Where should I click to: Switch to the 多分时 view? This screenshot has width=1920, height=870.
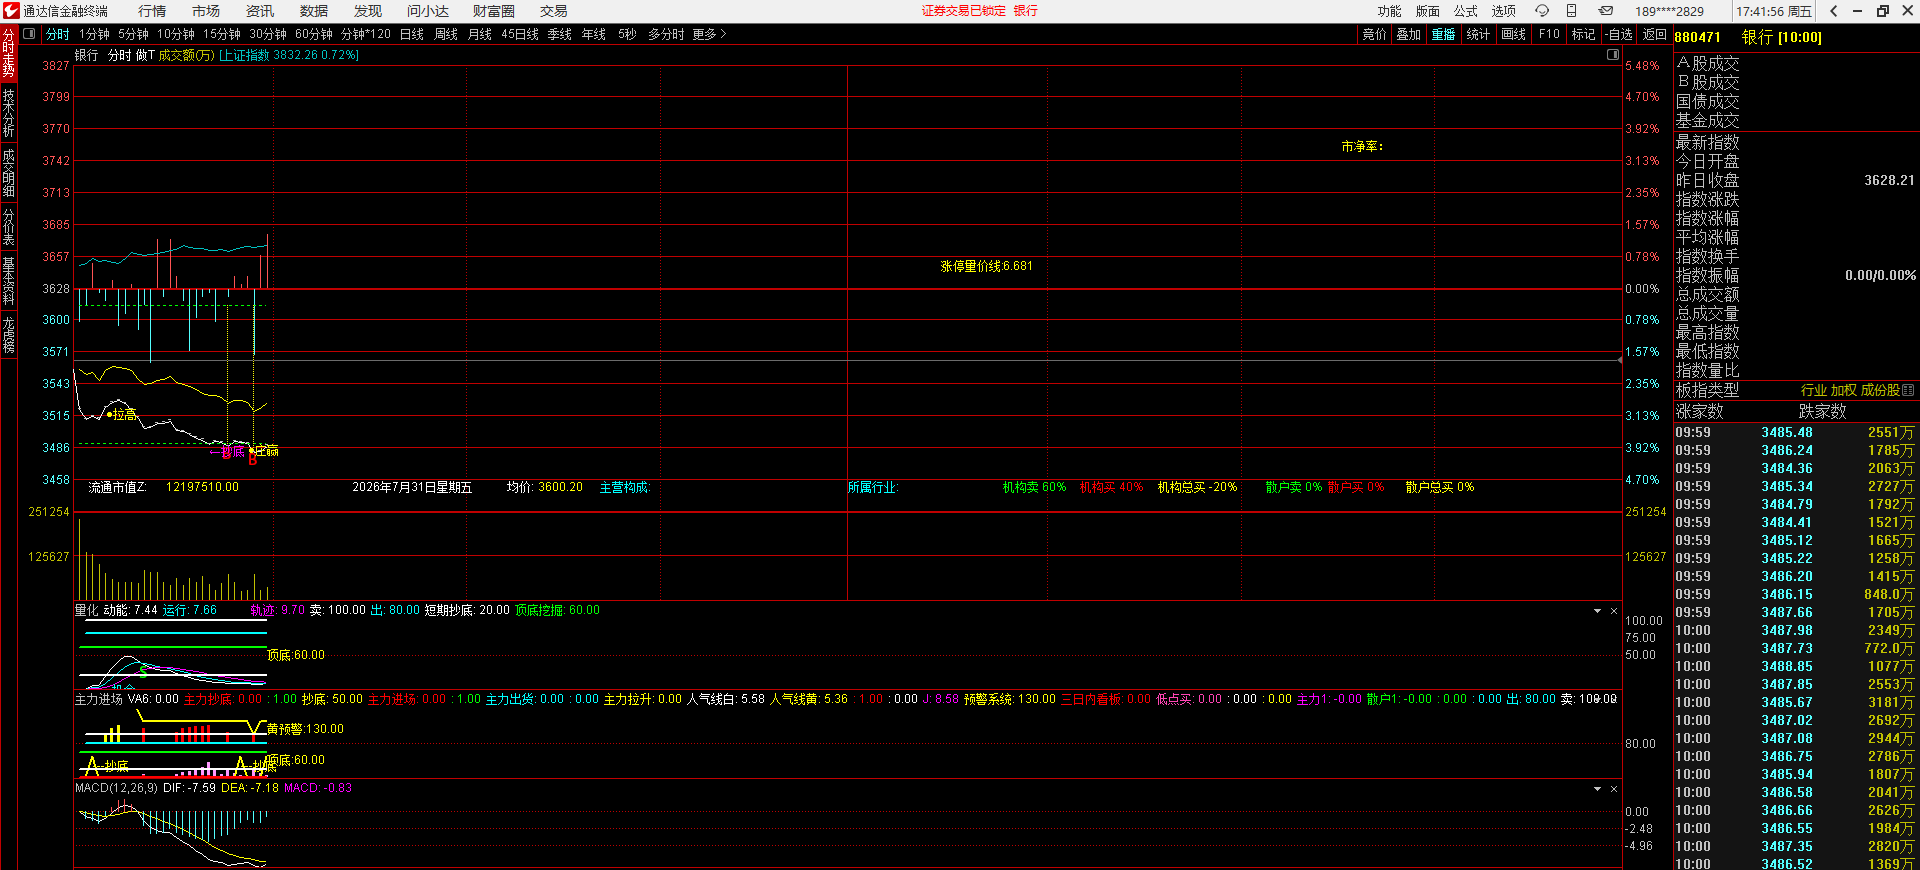(x=666, y=34)
